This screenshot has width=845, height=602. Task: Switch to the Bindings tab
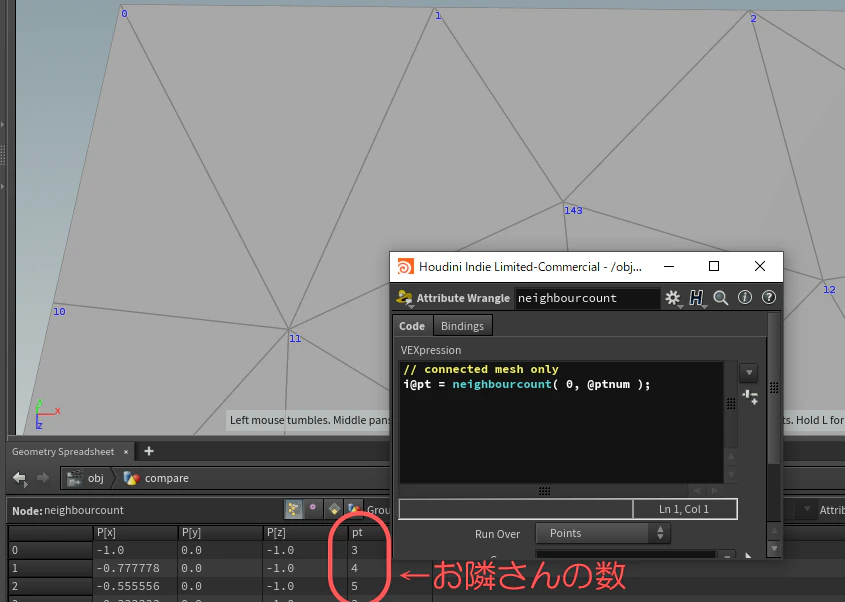(462, 326)
